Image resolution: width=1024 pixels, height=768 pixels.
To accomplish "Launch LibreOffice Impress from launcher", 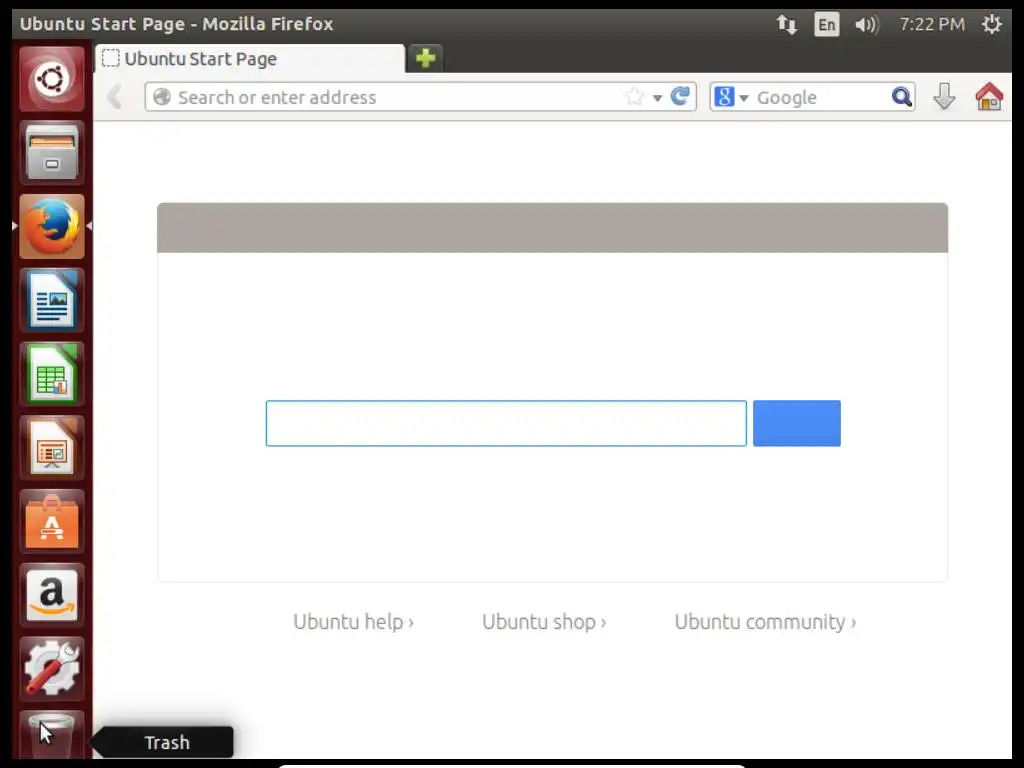I will click(52, 448).
